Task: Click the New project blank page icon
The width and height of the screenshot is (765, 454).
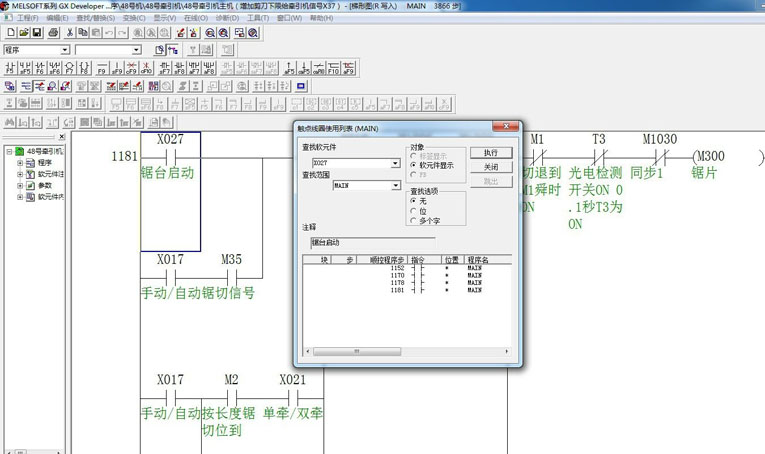Action: (11, 33)
